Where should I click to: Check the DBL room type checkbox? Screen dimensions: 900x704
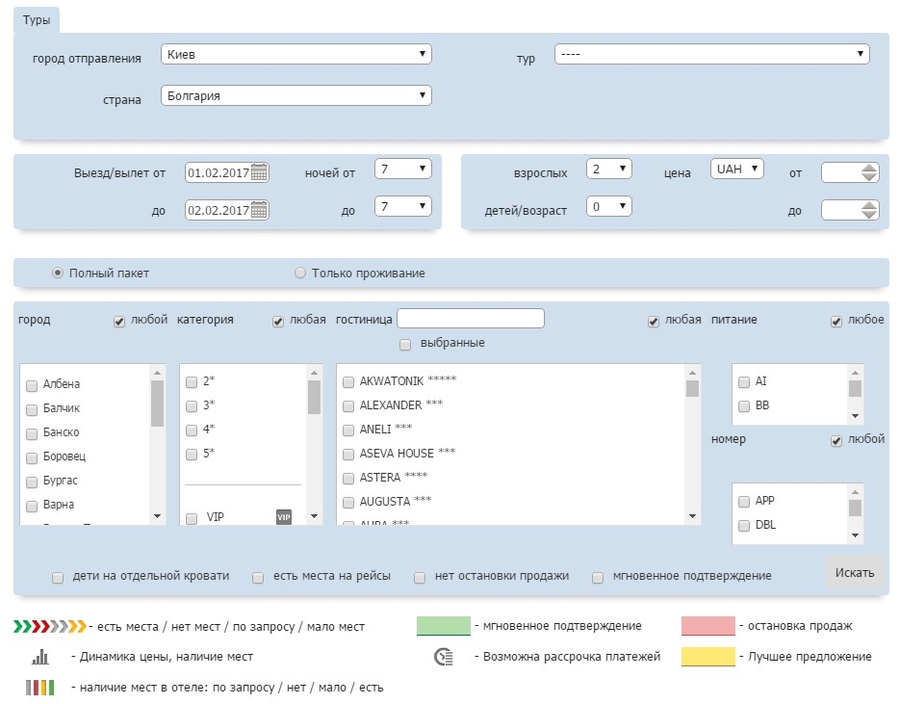[x=744, y=526]
